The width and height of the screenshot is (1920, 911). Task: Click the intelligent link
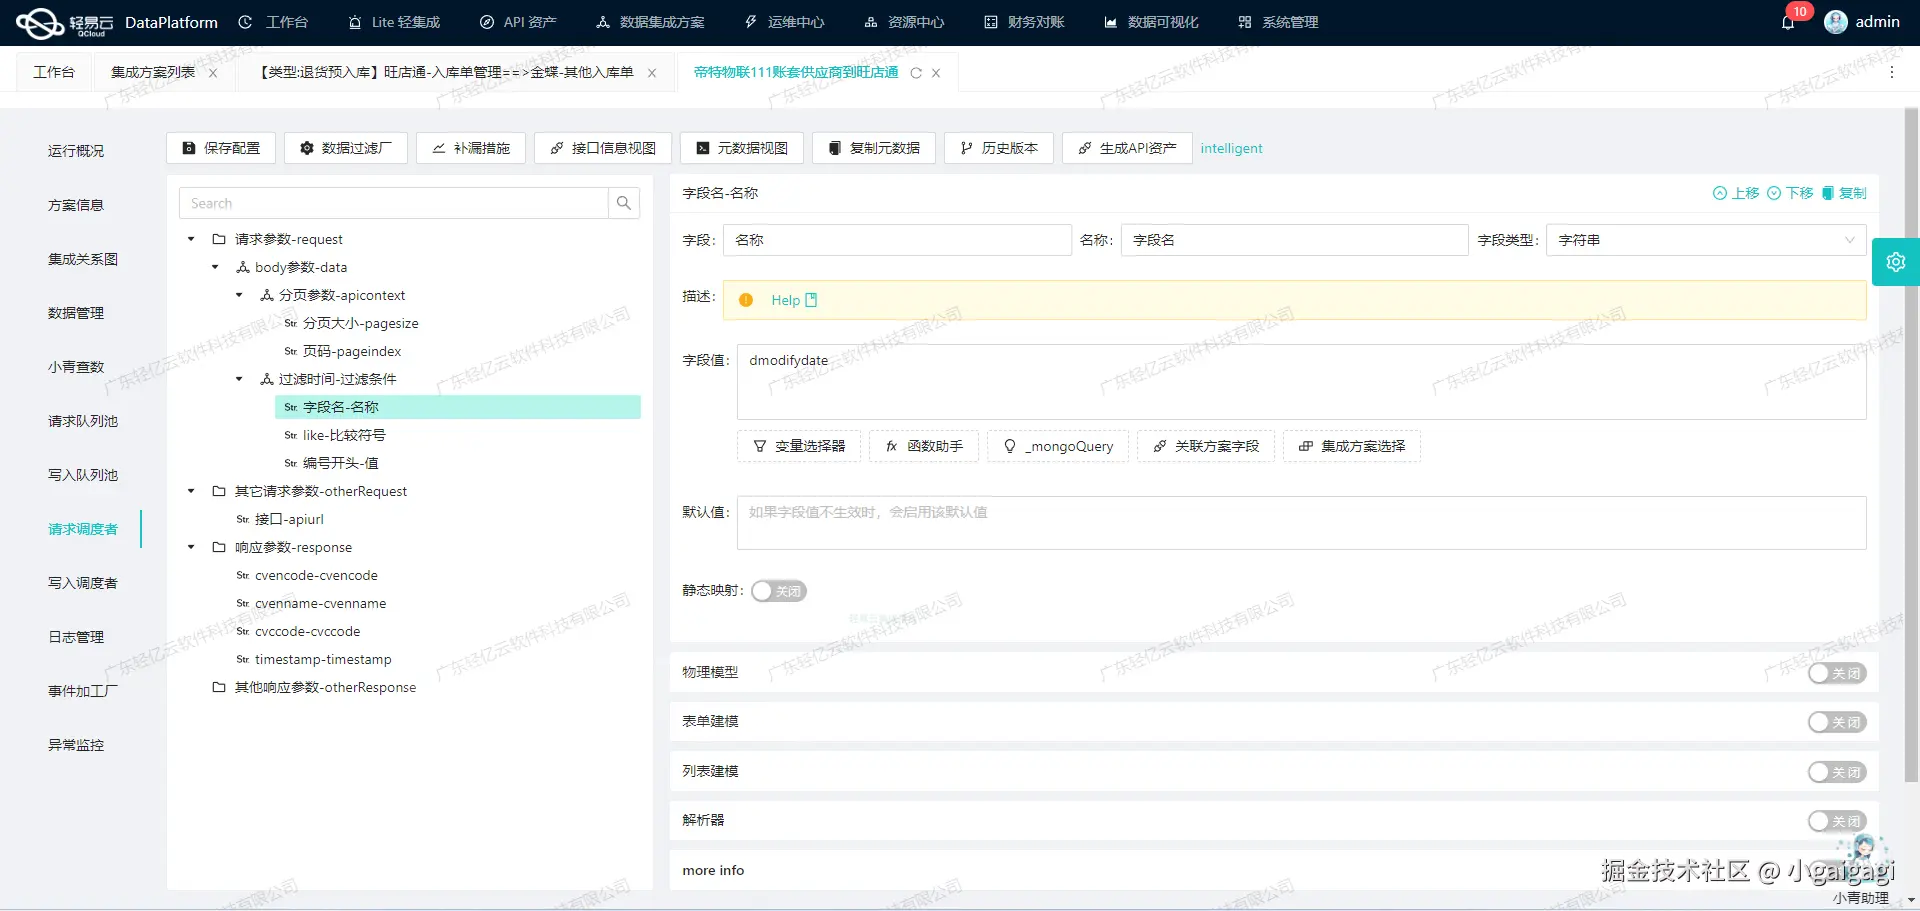tap(1231, 147)
